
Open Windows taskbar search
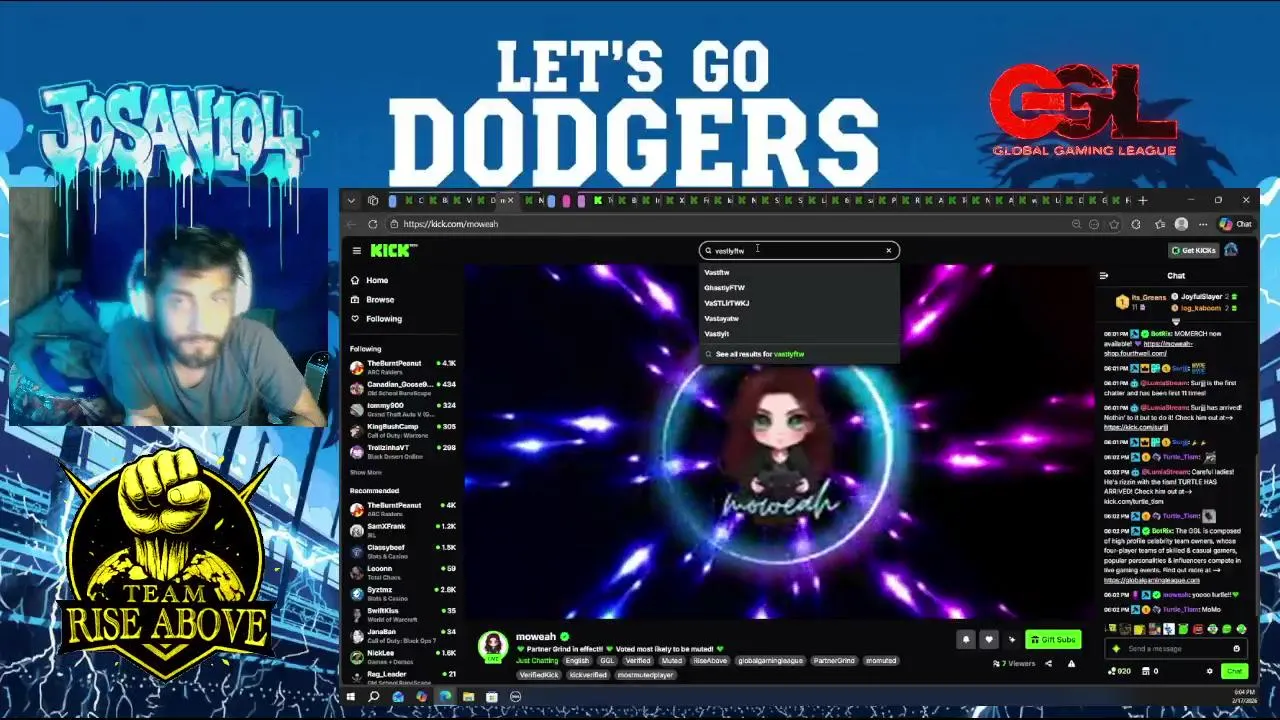[x=374, y=697]
